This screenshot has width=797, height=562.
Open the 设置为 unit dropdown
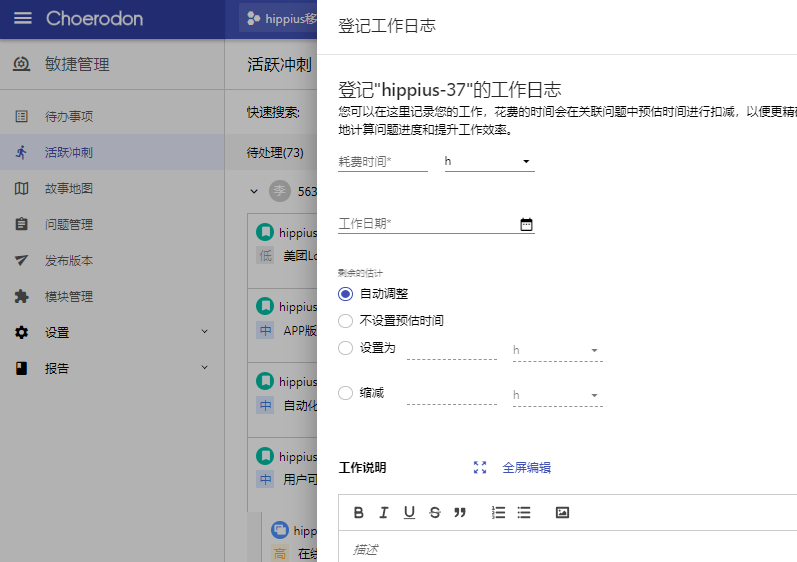[558, 350]
